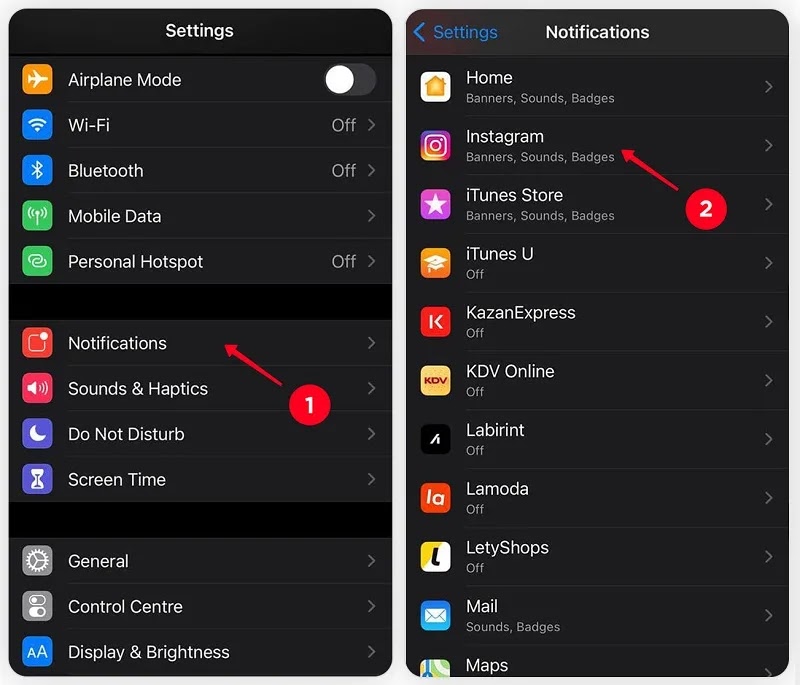
Task: Open LetyShops notification settings
Action: tap(597, 556)
